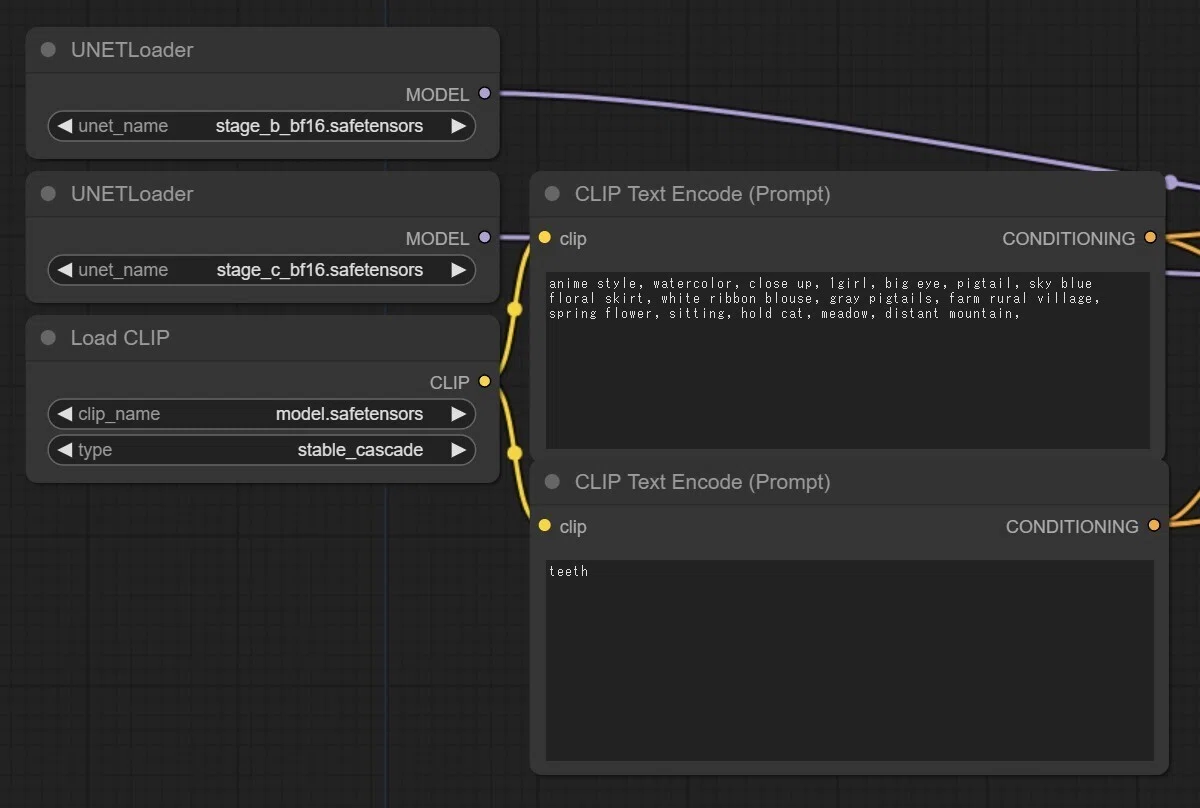Click MODEL output port of stage_b UNETLoader
1200x808 pixels.
tap(485, 94)
